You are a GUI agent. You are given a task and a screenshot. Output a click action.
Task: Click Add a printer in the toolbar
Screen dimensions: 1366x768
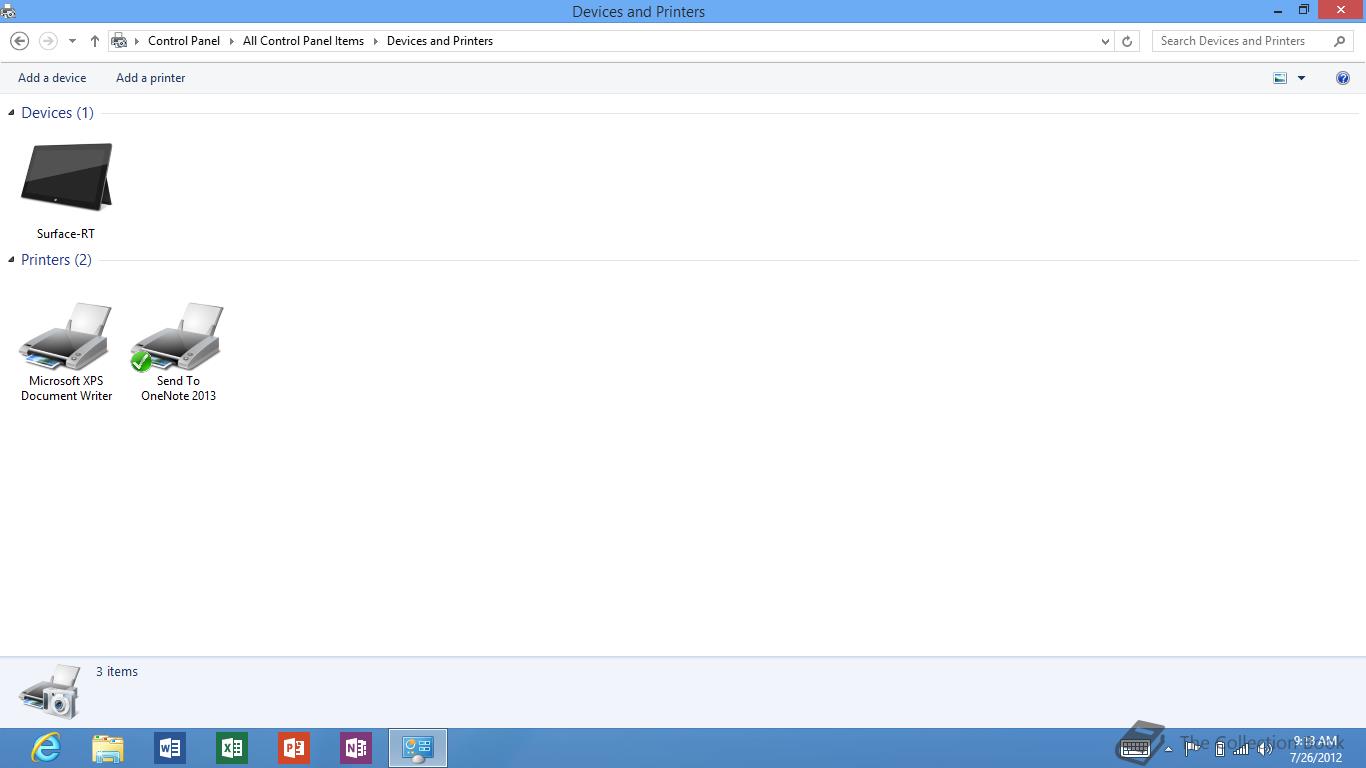[x=151, y=78]
